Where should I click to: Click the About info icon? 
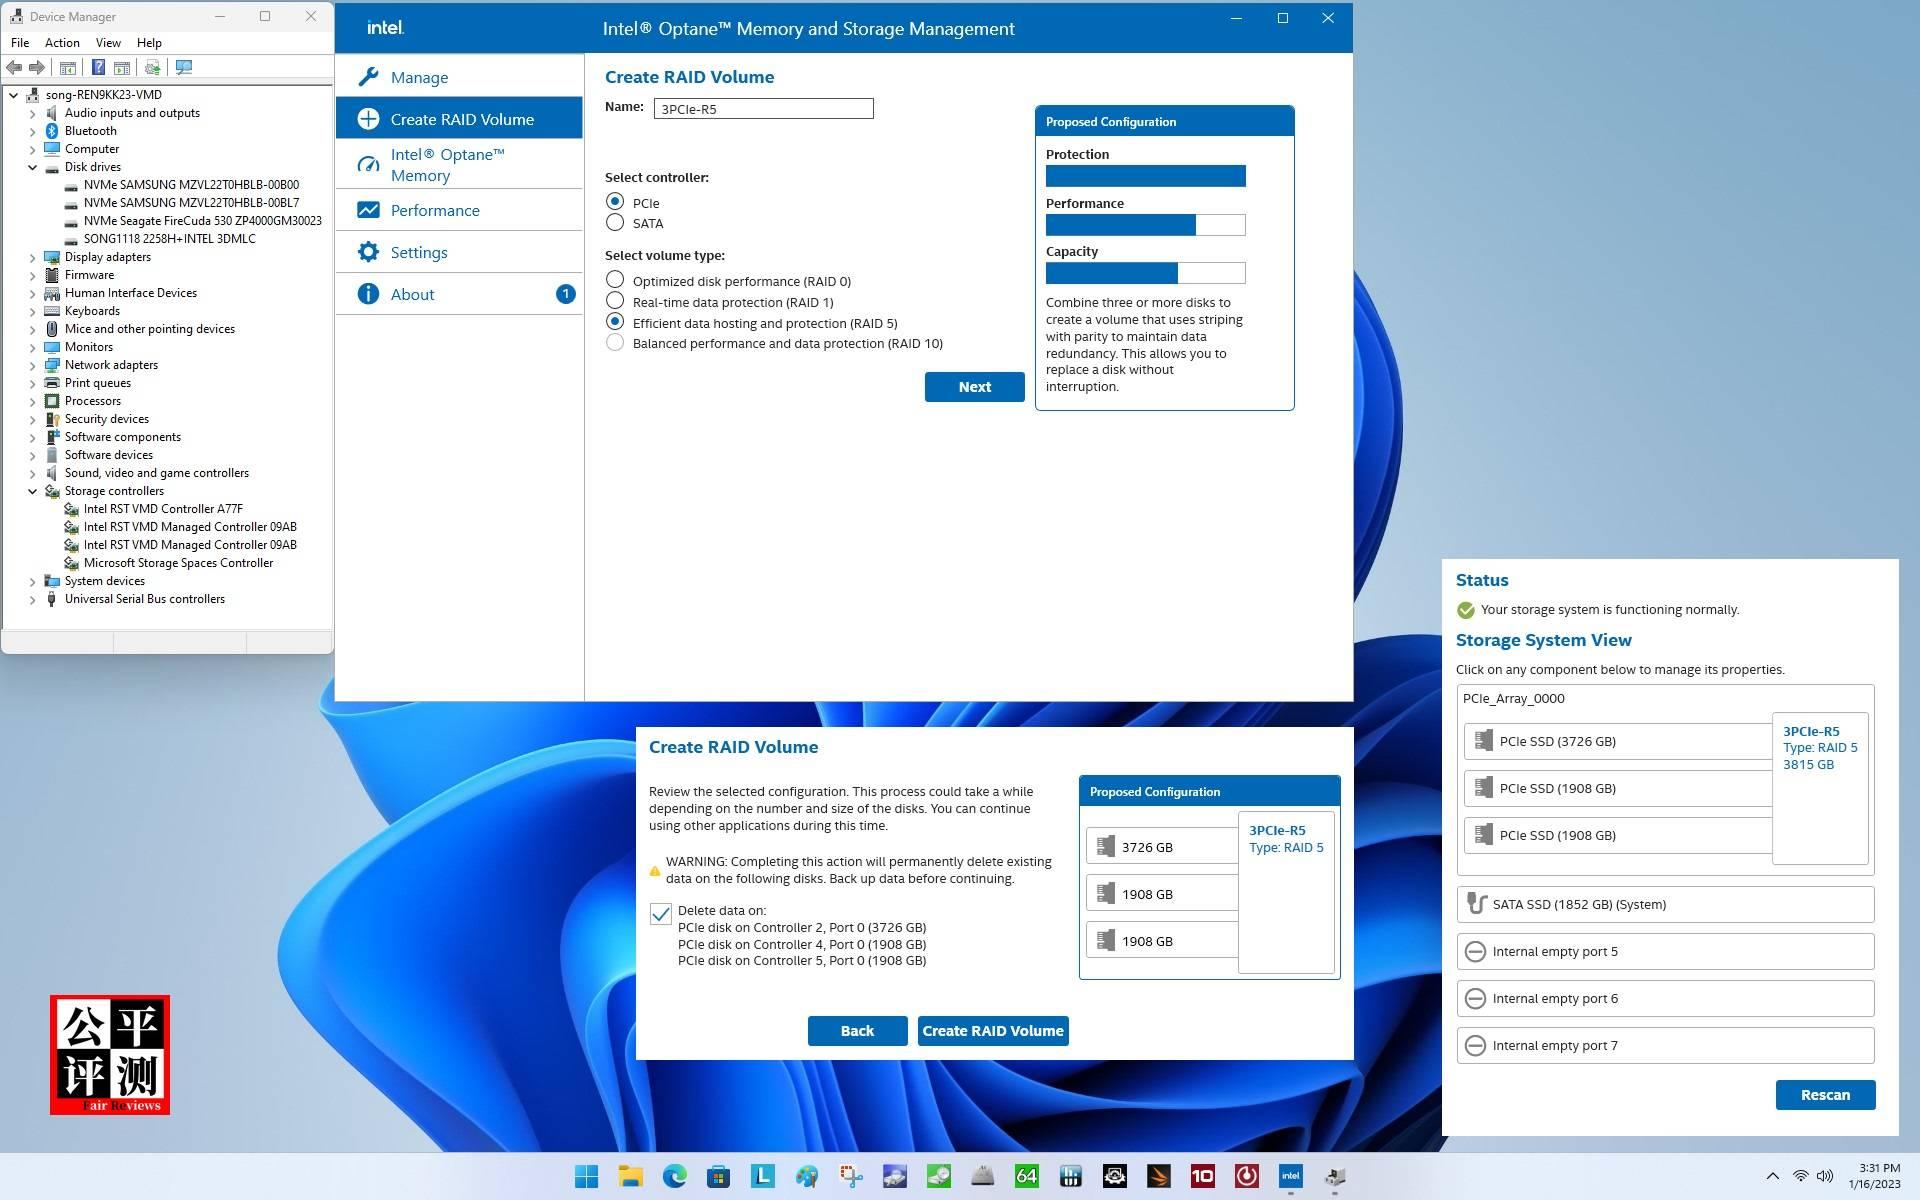pyautogui.click(x=368, y=294)
